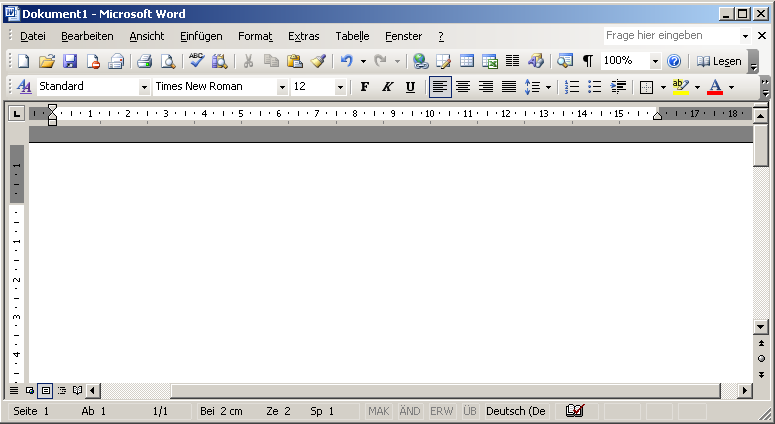Screen dimensions: 775x424
Task: Undo the last action
Action: (347, 61)
